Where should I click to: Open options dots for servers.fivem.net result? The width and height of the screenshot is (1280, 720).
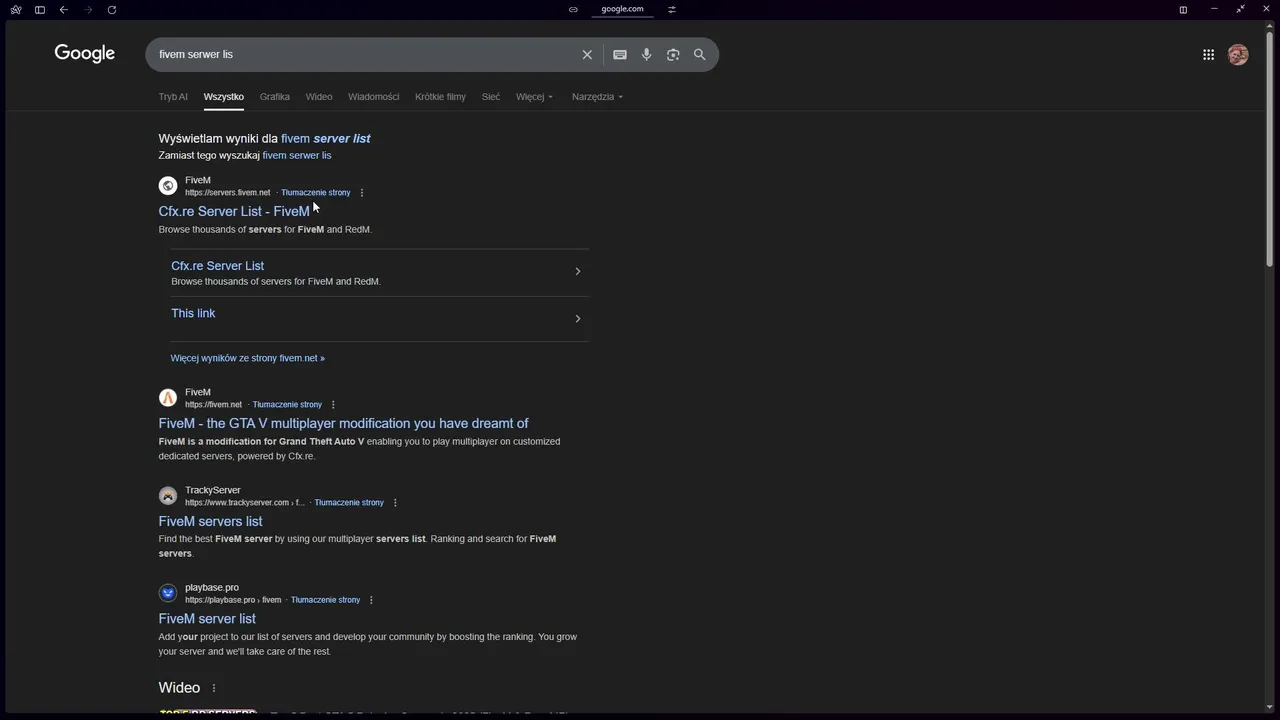(x=362, y=193)
